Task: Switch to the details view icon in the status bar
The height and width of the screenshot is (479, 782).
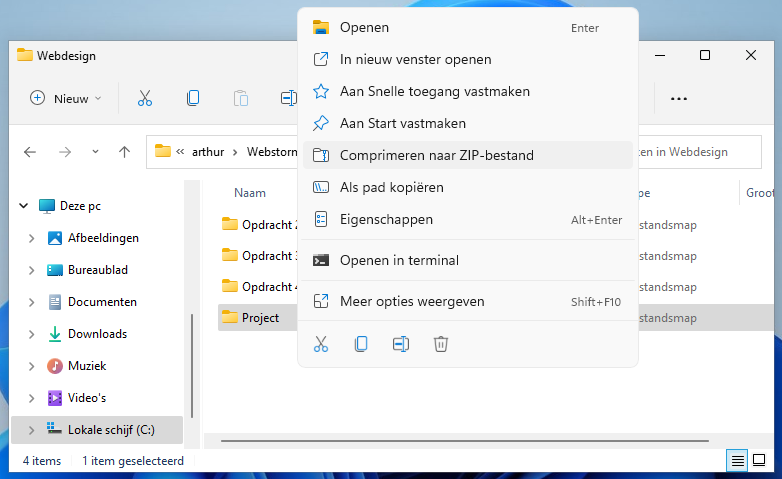Action: tap(737, 460)
